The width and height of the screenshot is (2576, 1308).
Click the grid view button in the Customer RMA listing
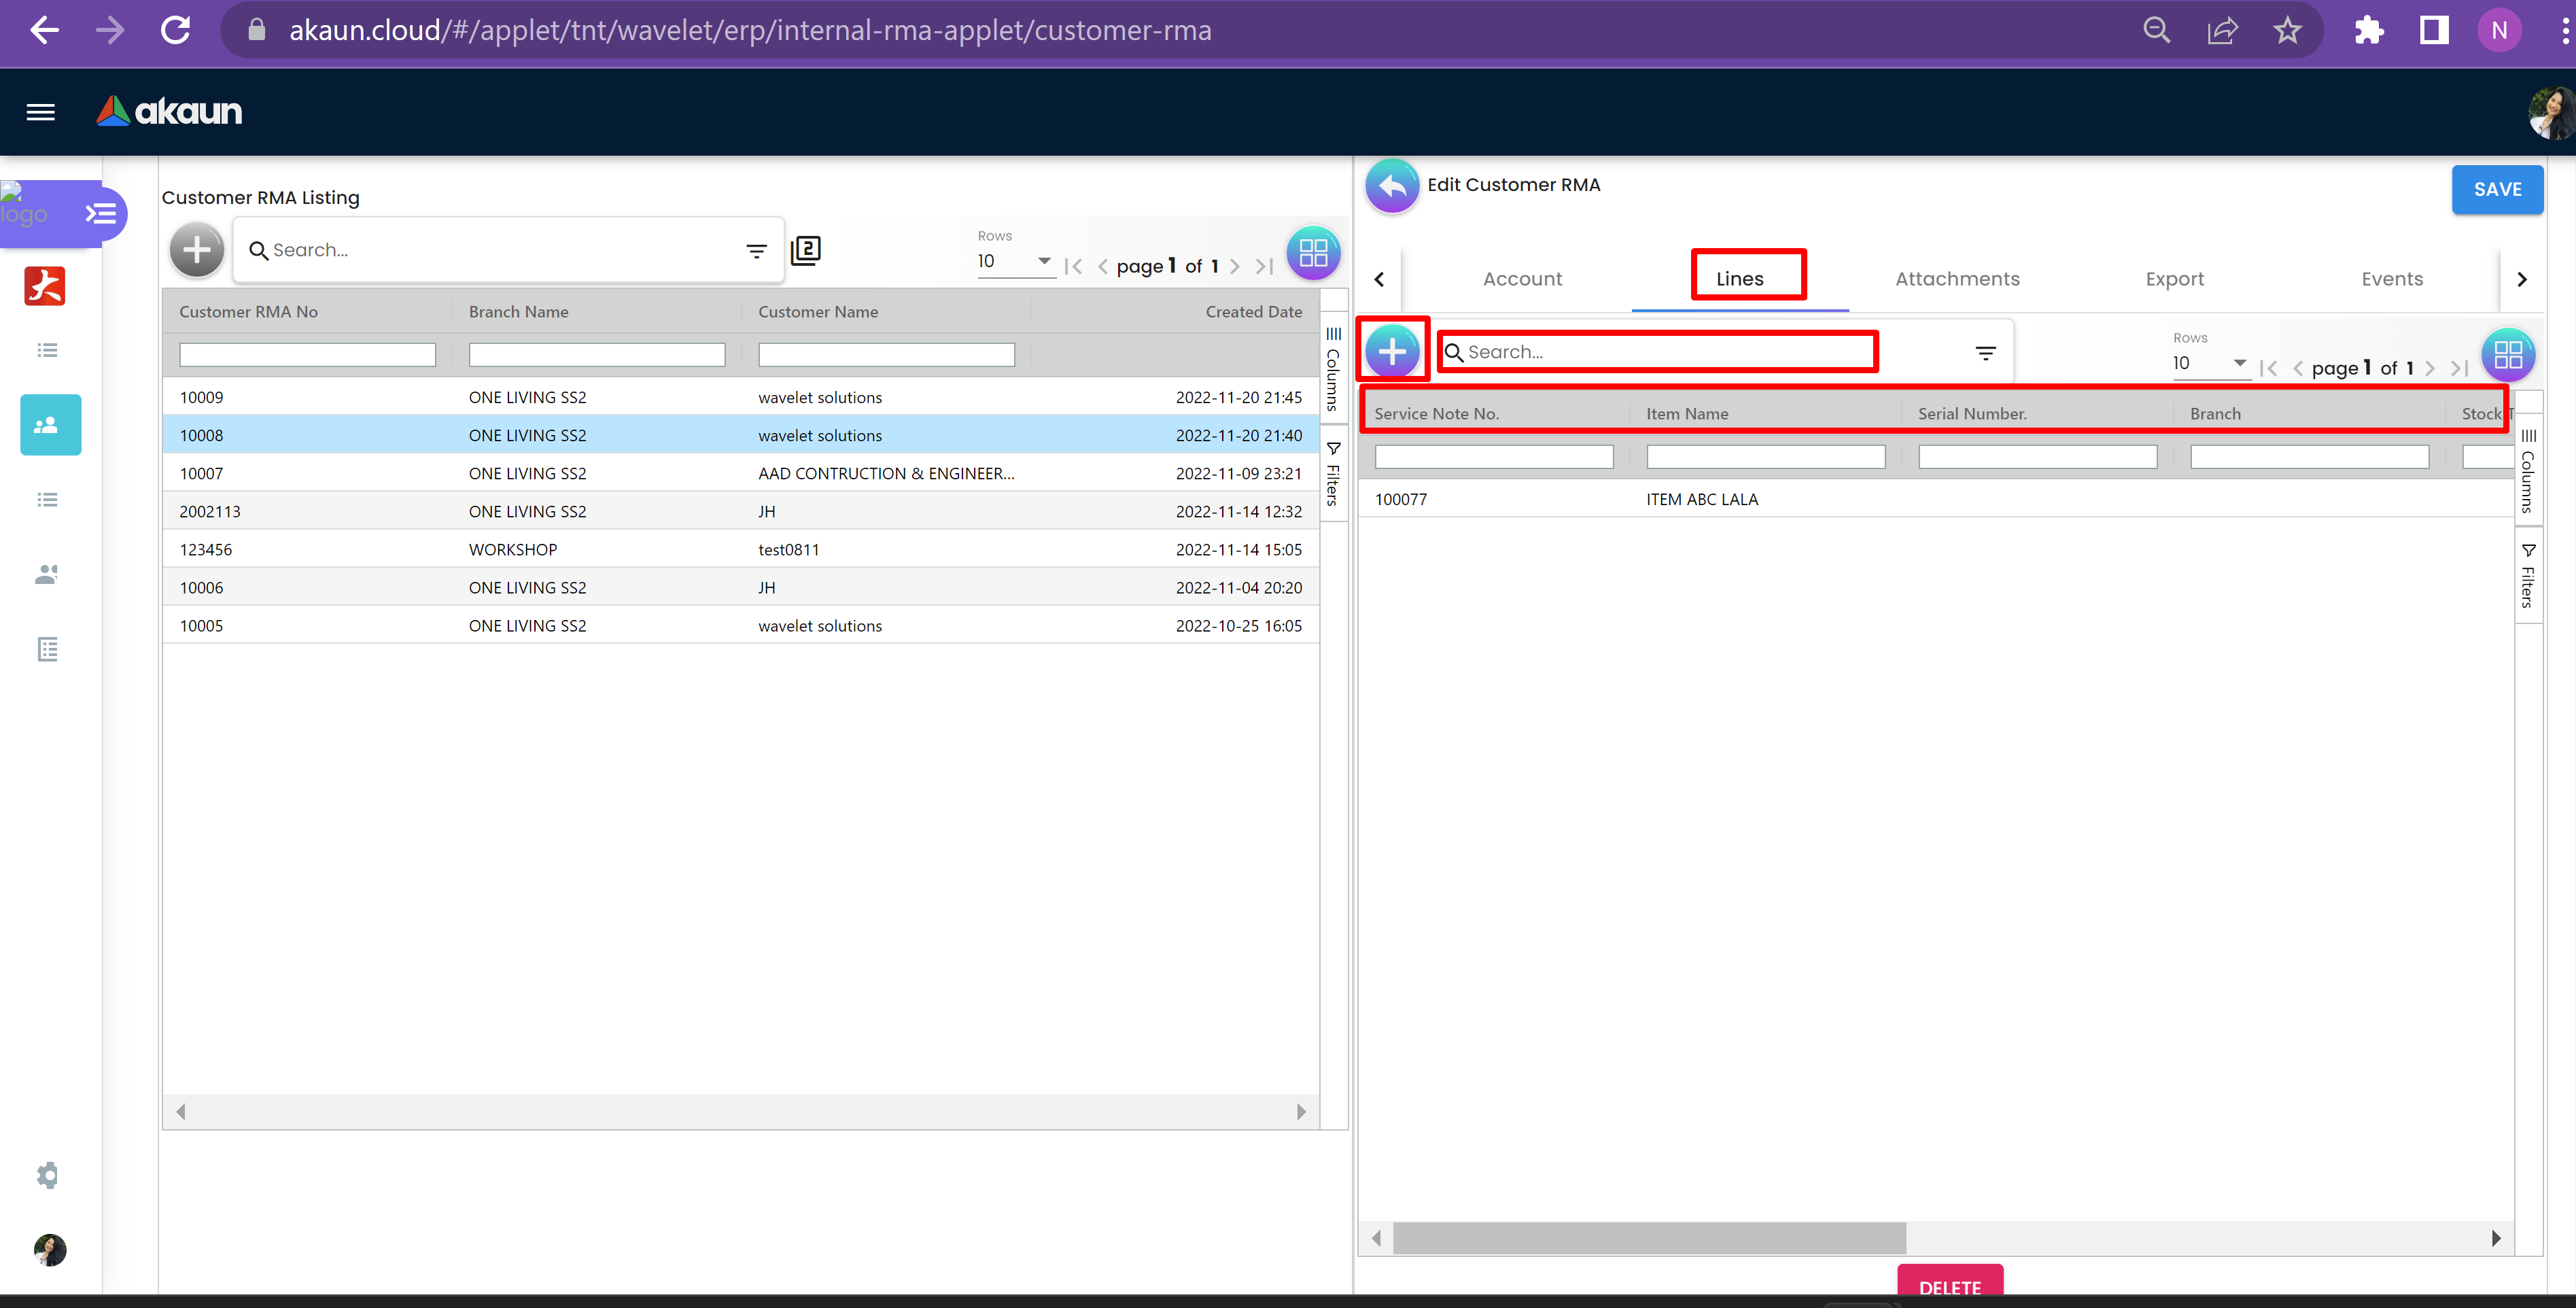point(1312,253)
